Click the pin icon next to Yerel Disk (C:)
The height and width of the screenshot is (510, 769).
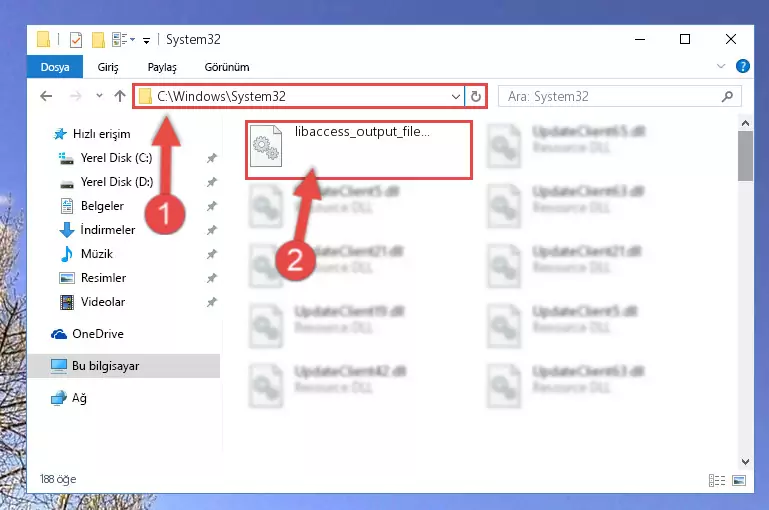[x=211, y=158]
